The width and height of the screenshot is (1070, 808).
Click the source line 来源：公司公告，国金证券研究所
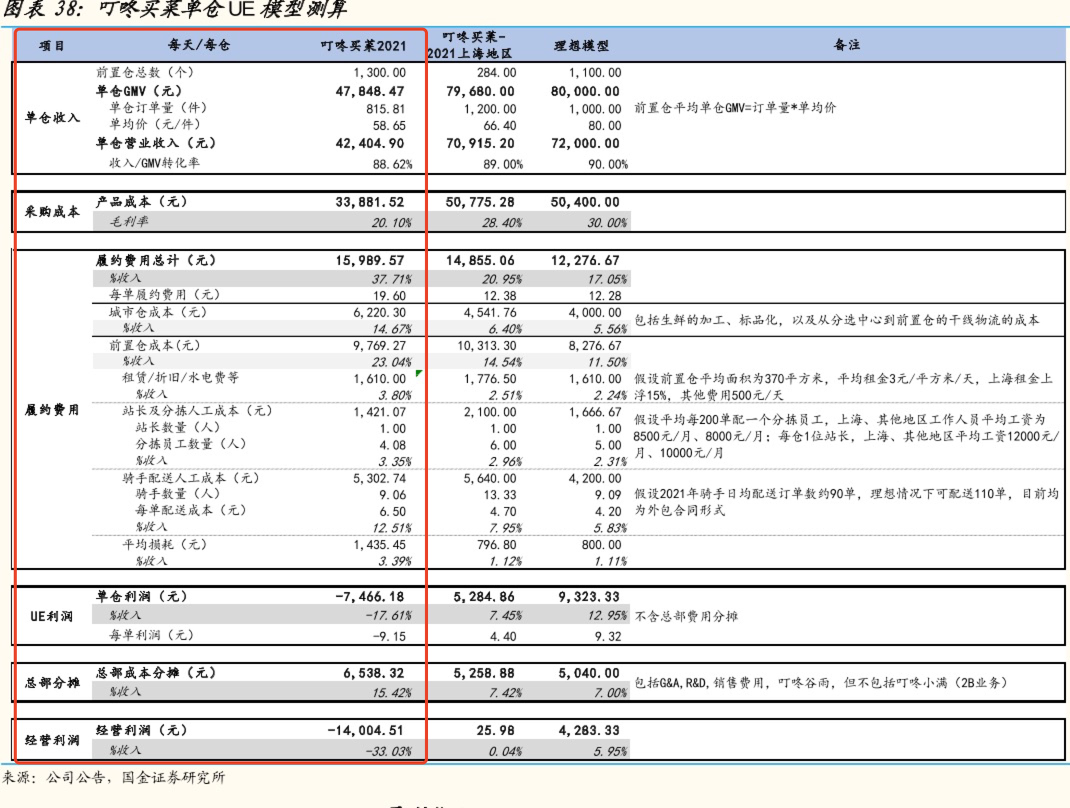113,777
